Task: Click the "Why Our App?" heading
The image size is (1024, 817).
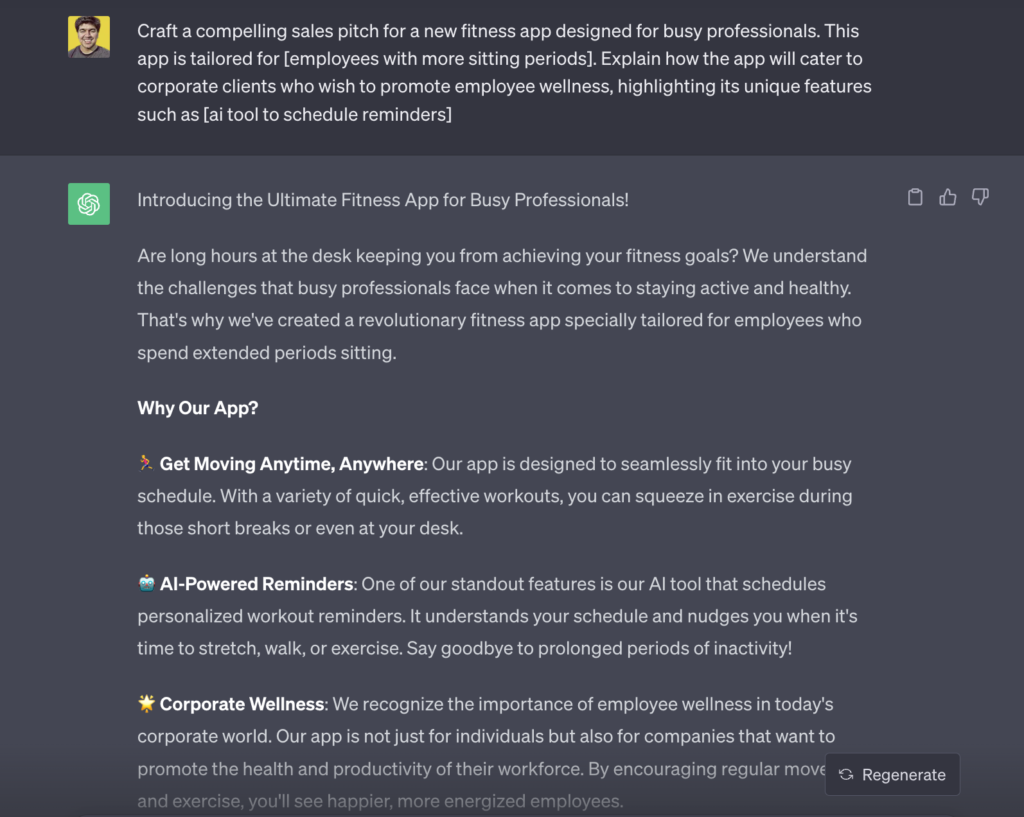Action: [198, 408]
